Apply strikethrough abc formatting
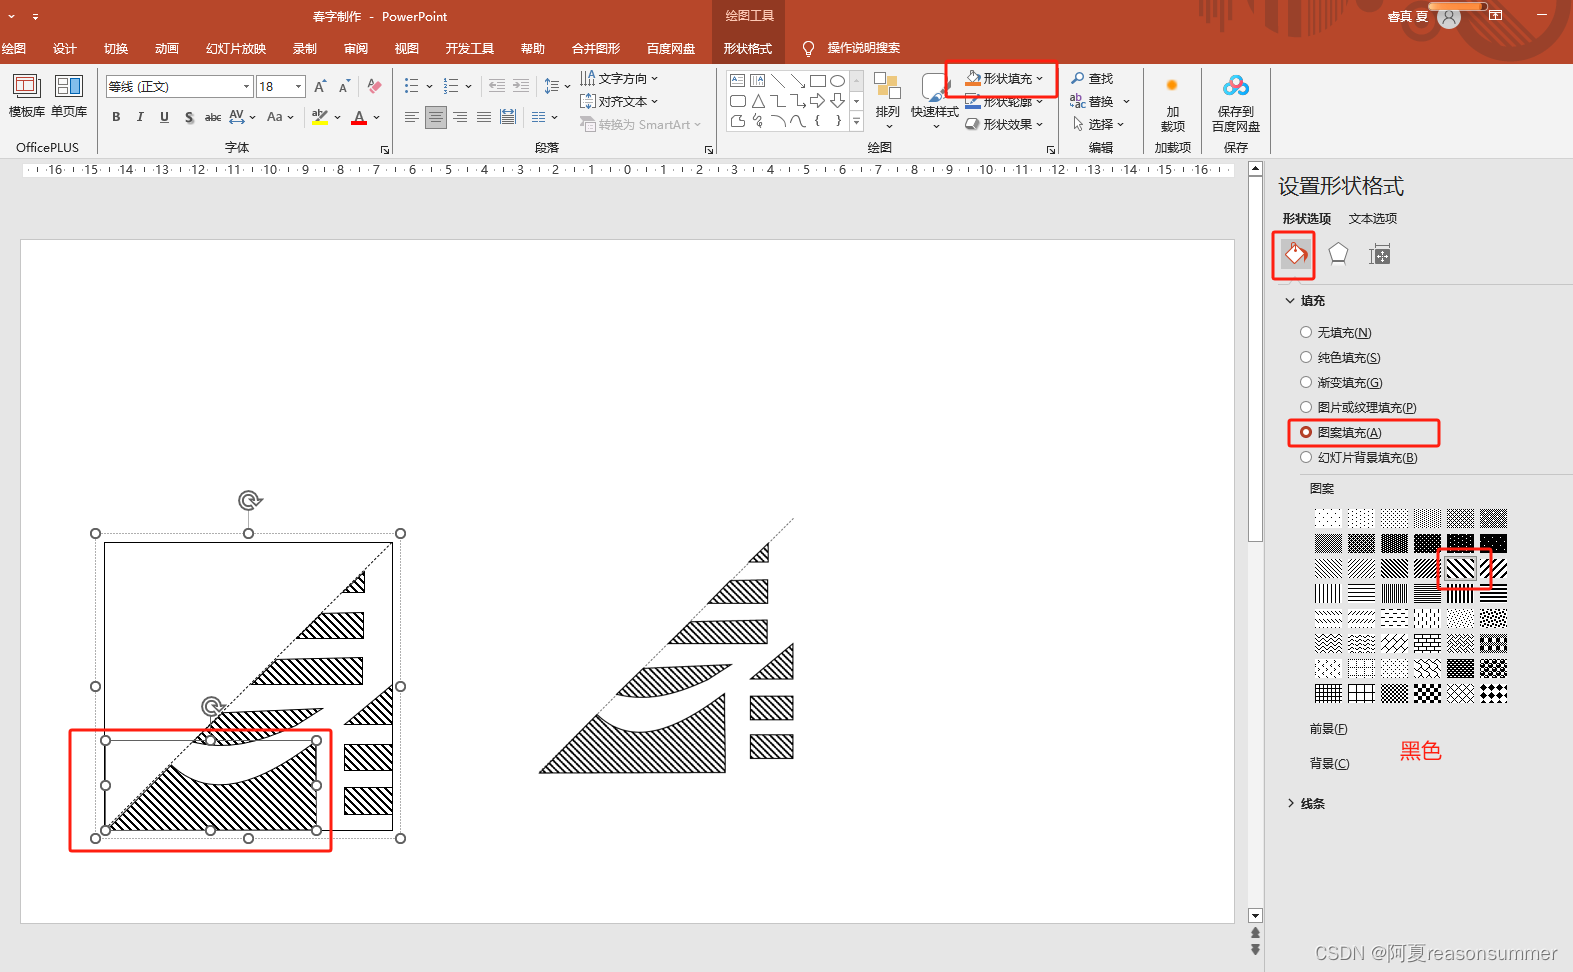The image size is (1573, 972). pyautogui.click(x=213, y=117)
